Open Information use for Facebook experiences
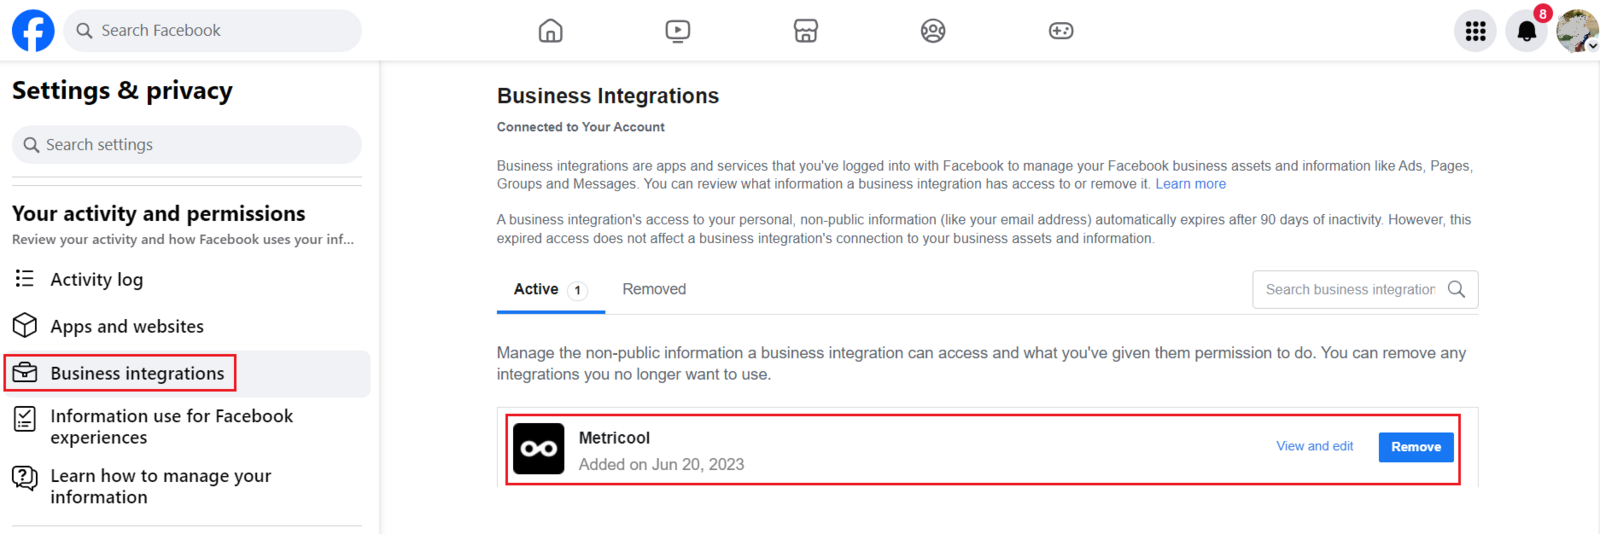This screenshot has height=534, width=1600. [x=171, y=427]
